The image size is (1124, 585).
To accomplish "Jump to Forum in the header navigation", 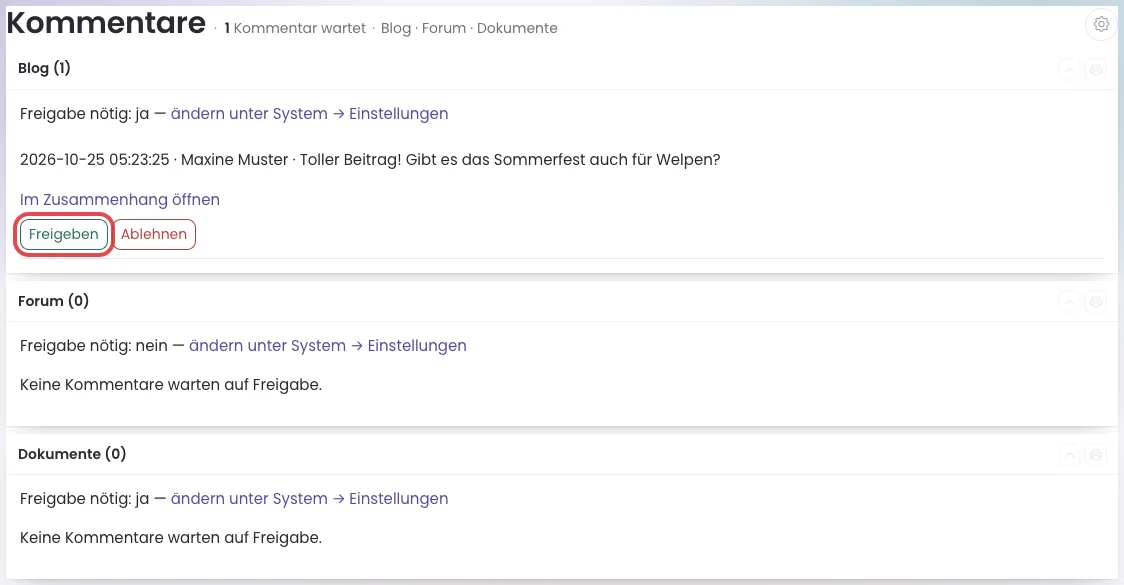I will pos(444,28).
